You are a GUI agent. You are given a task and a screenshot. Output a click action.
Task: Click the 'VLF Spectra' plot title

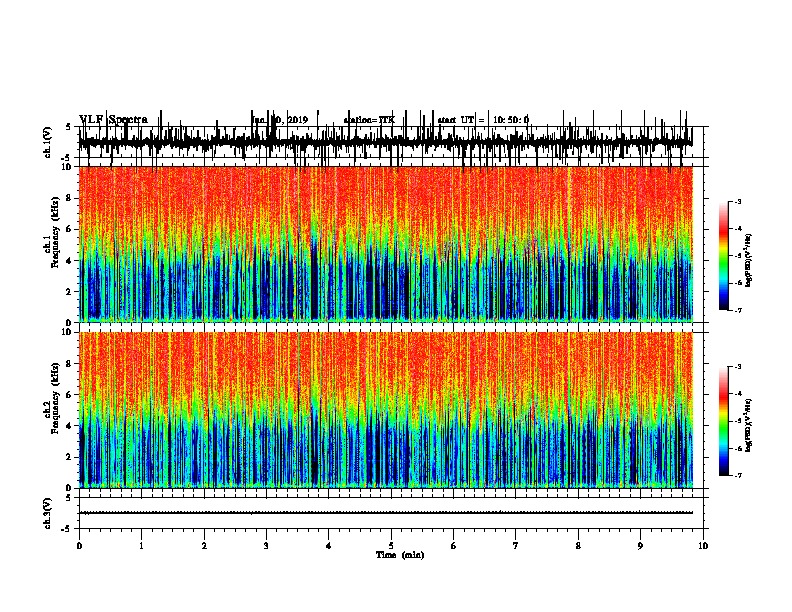tap(113, 120)
